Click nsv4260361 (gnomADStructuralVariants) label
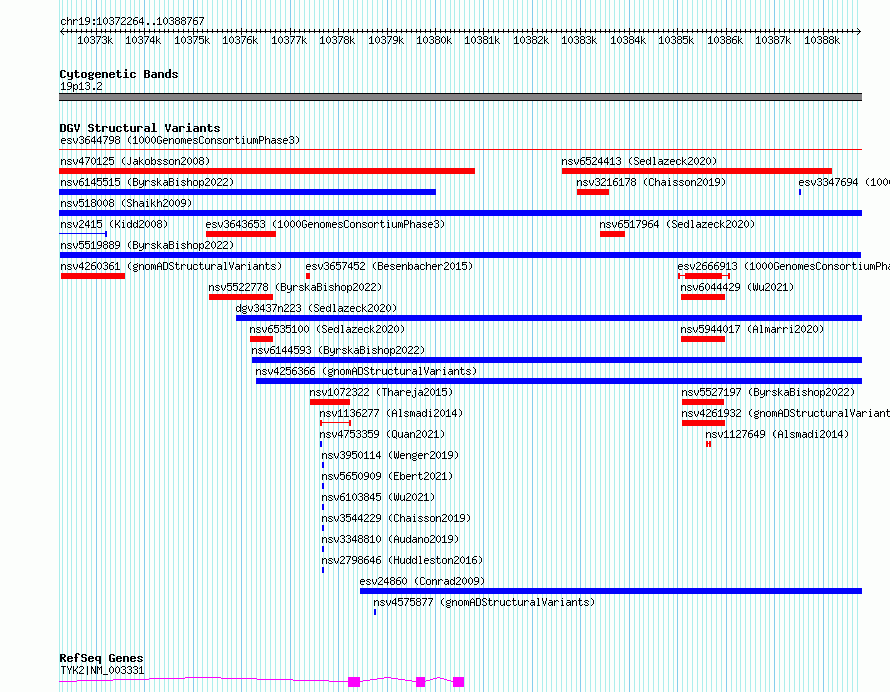Screen dimensions: 890x692 [171, 266]
